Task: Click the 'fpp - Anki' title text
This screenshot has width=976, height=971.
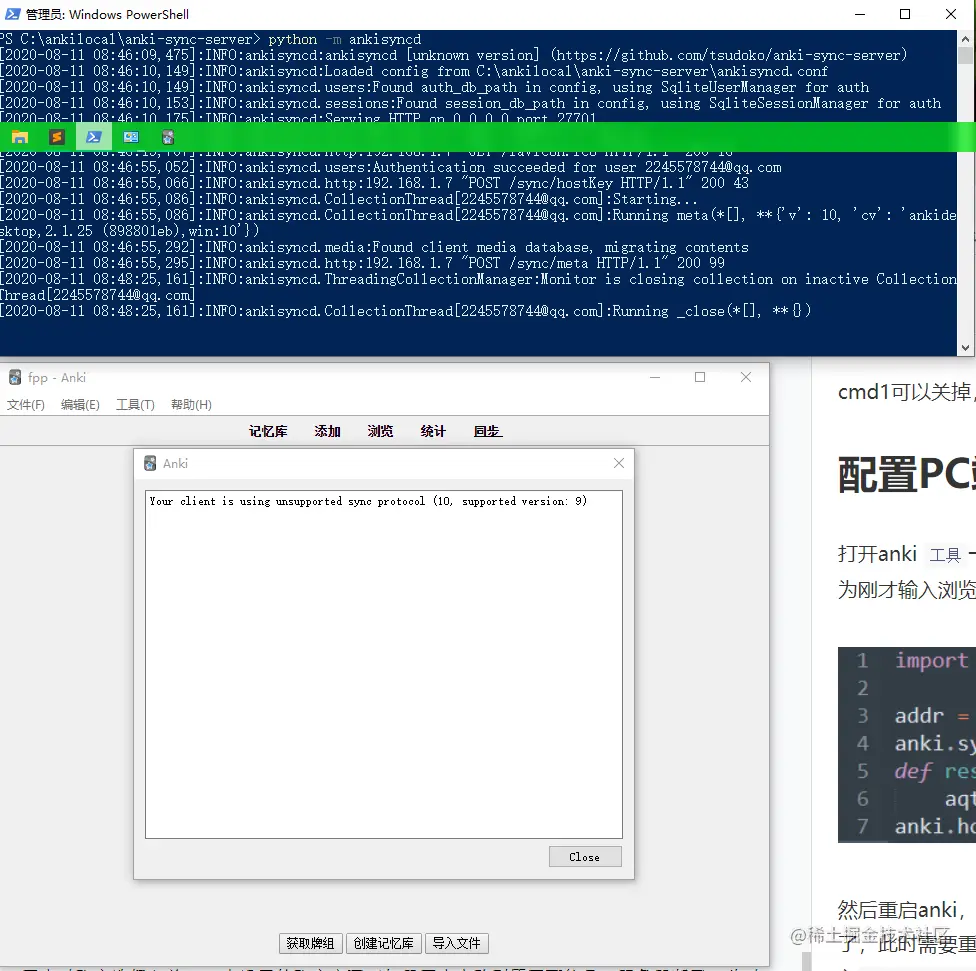Action: point(57,378)
